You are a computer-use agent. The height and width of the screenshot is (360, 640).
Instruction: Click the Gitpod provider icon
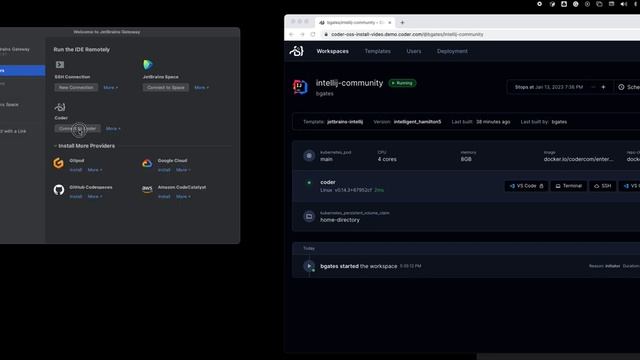pos(58,163)
